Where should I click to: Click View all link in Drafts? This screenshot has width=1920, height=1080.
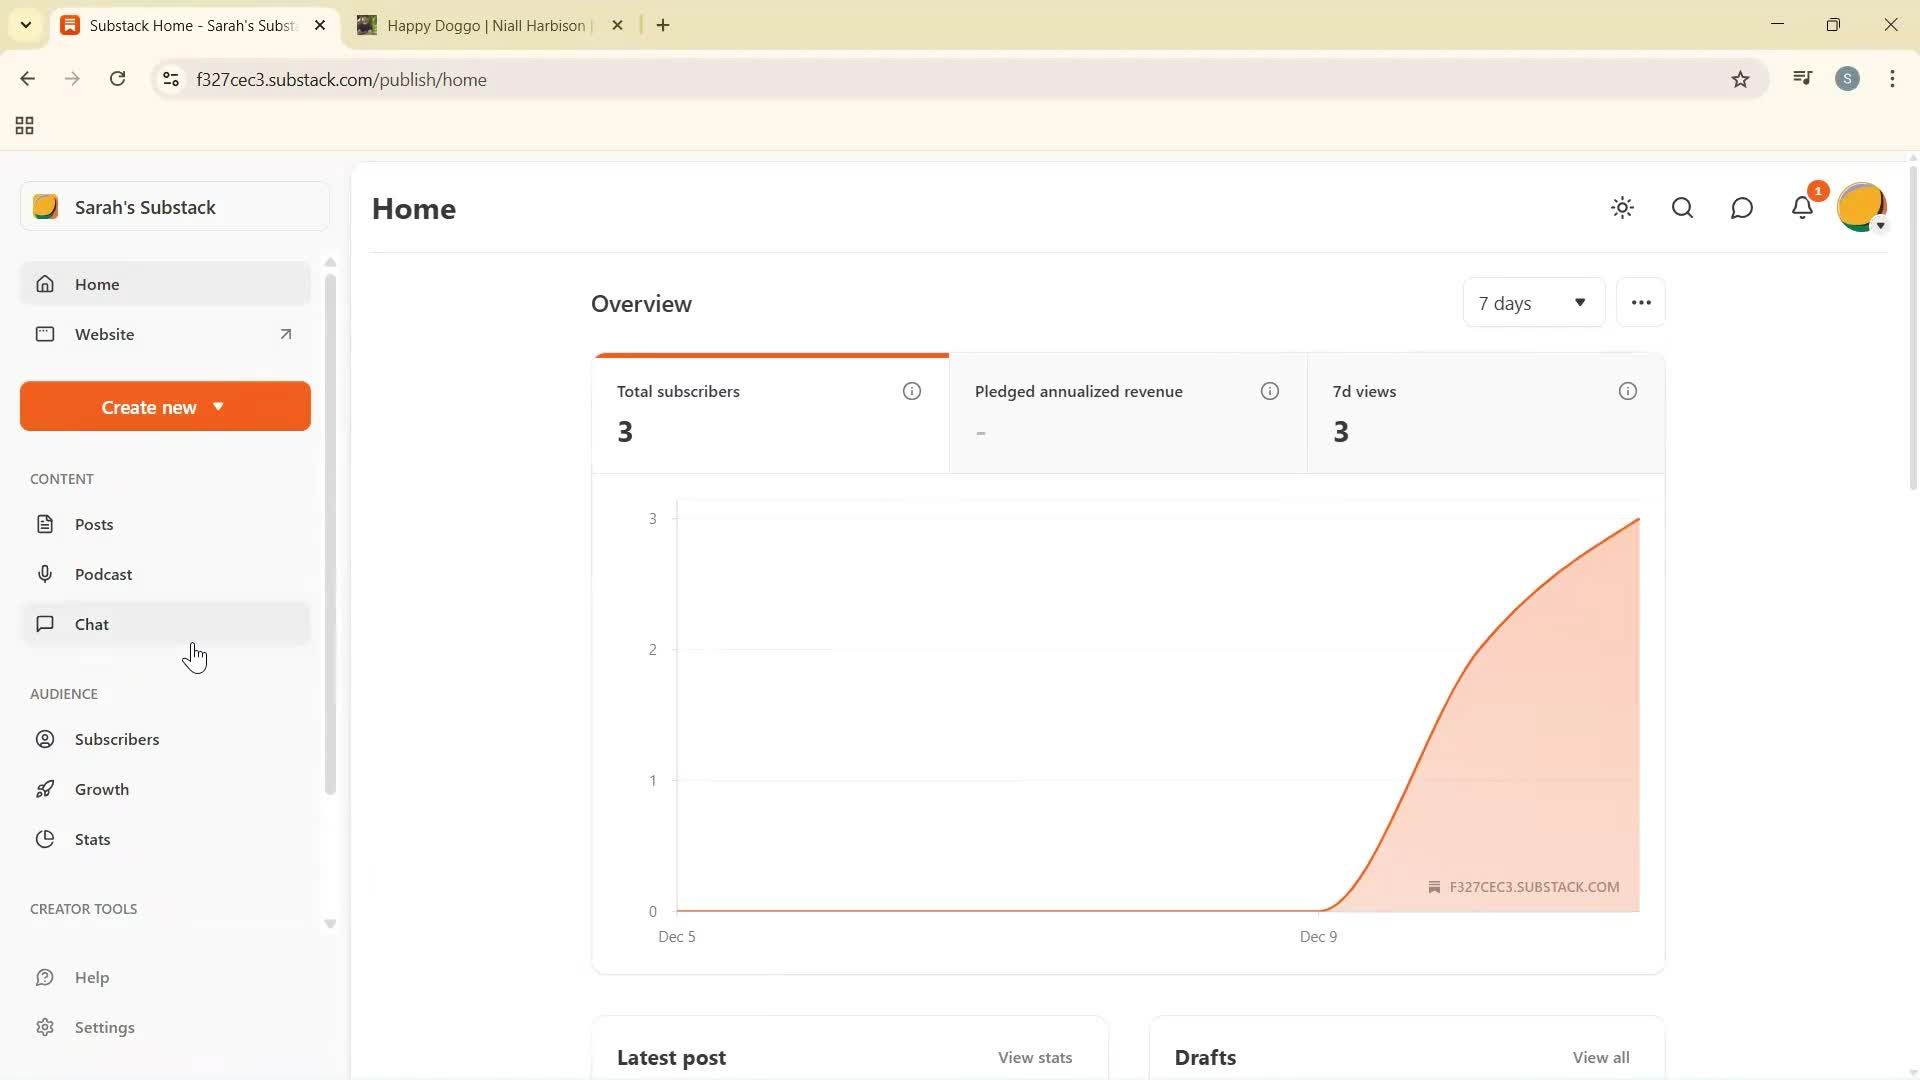click(1600, 1057)
